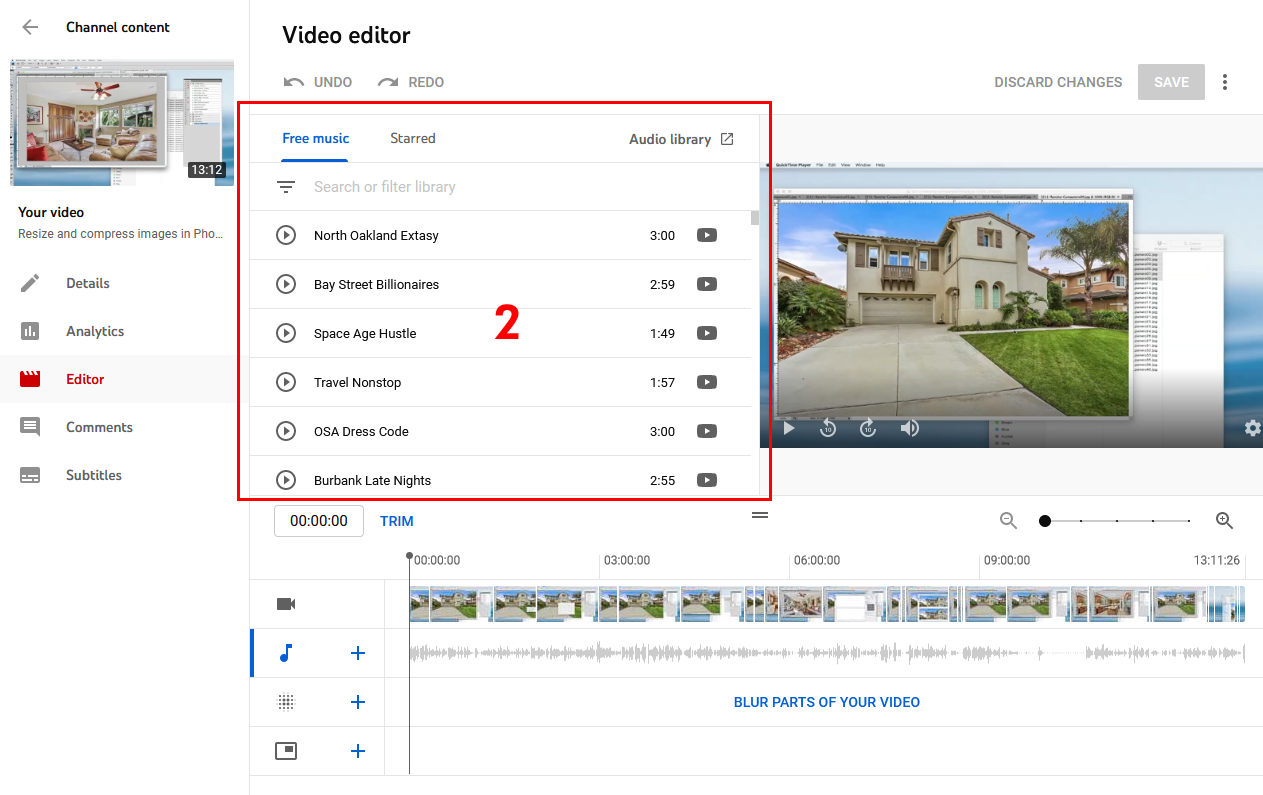Mute the video preview volume

pyautogui.click(x=909, y=428)
